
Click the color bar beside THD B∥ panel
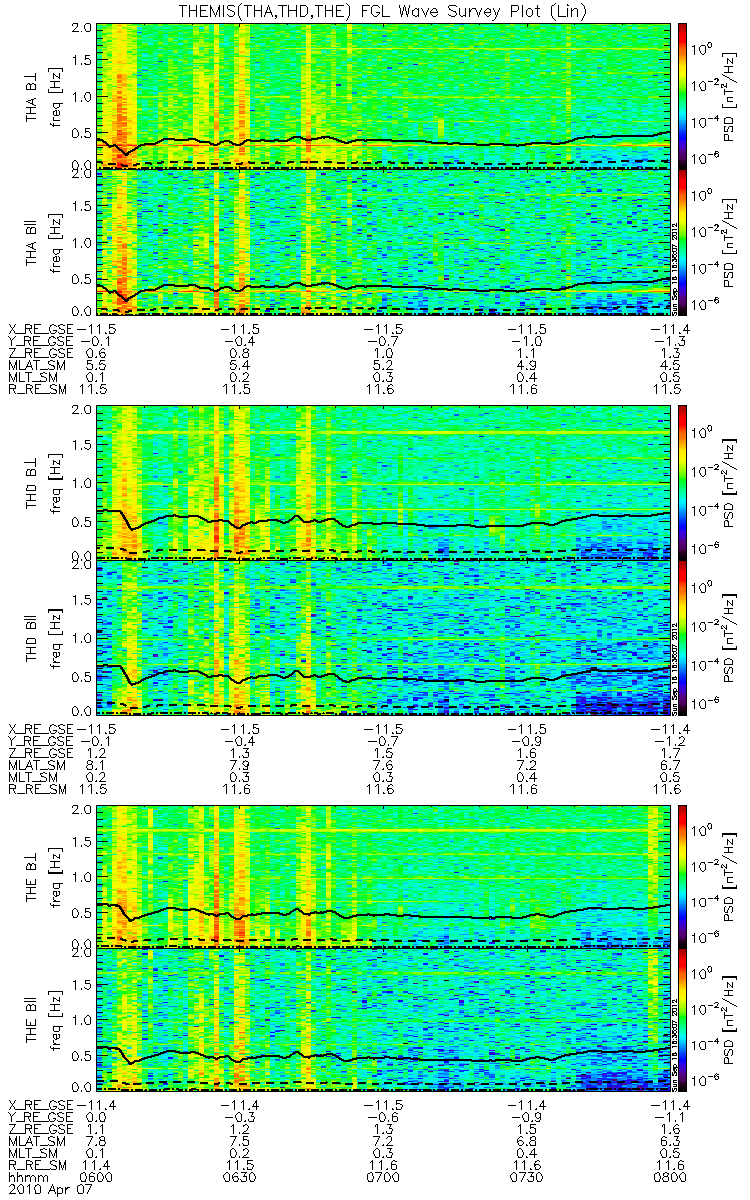coord(684,636)
